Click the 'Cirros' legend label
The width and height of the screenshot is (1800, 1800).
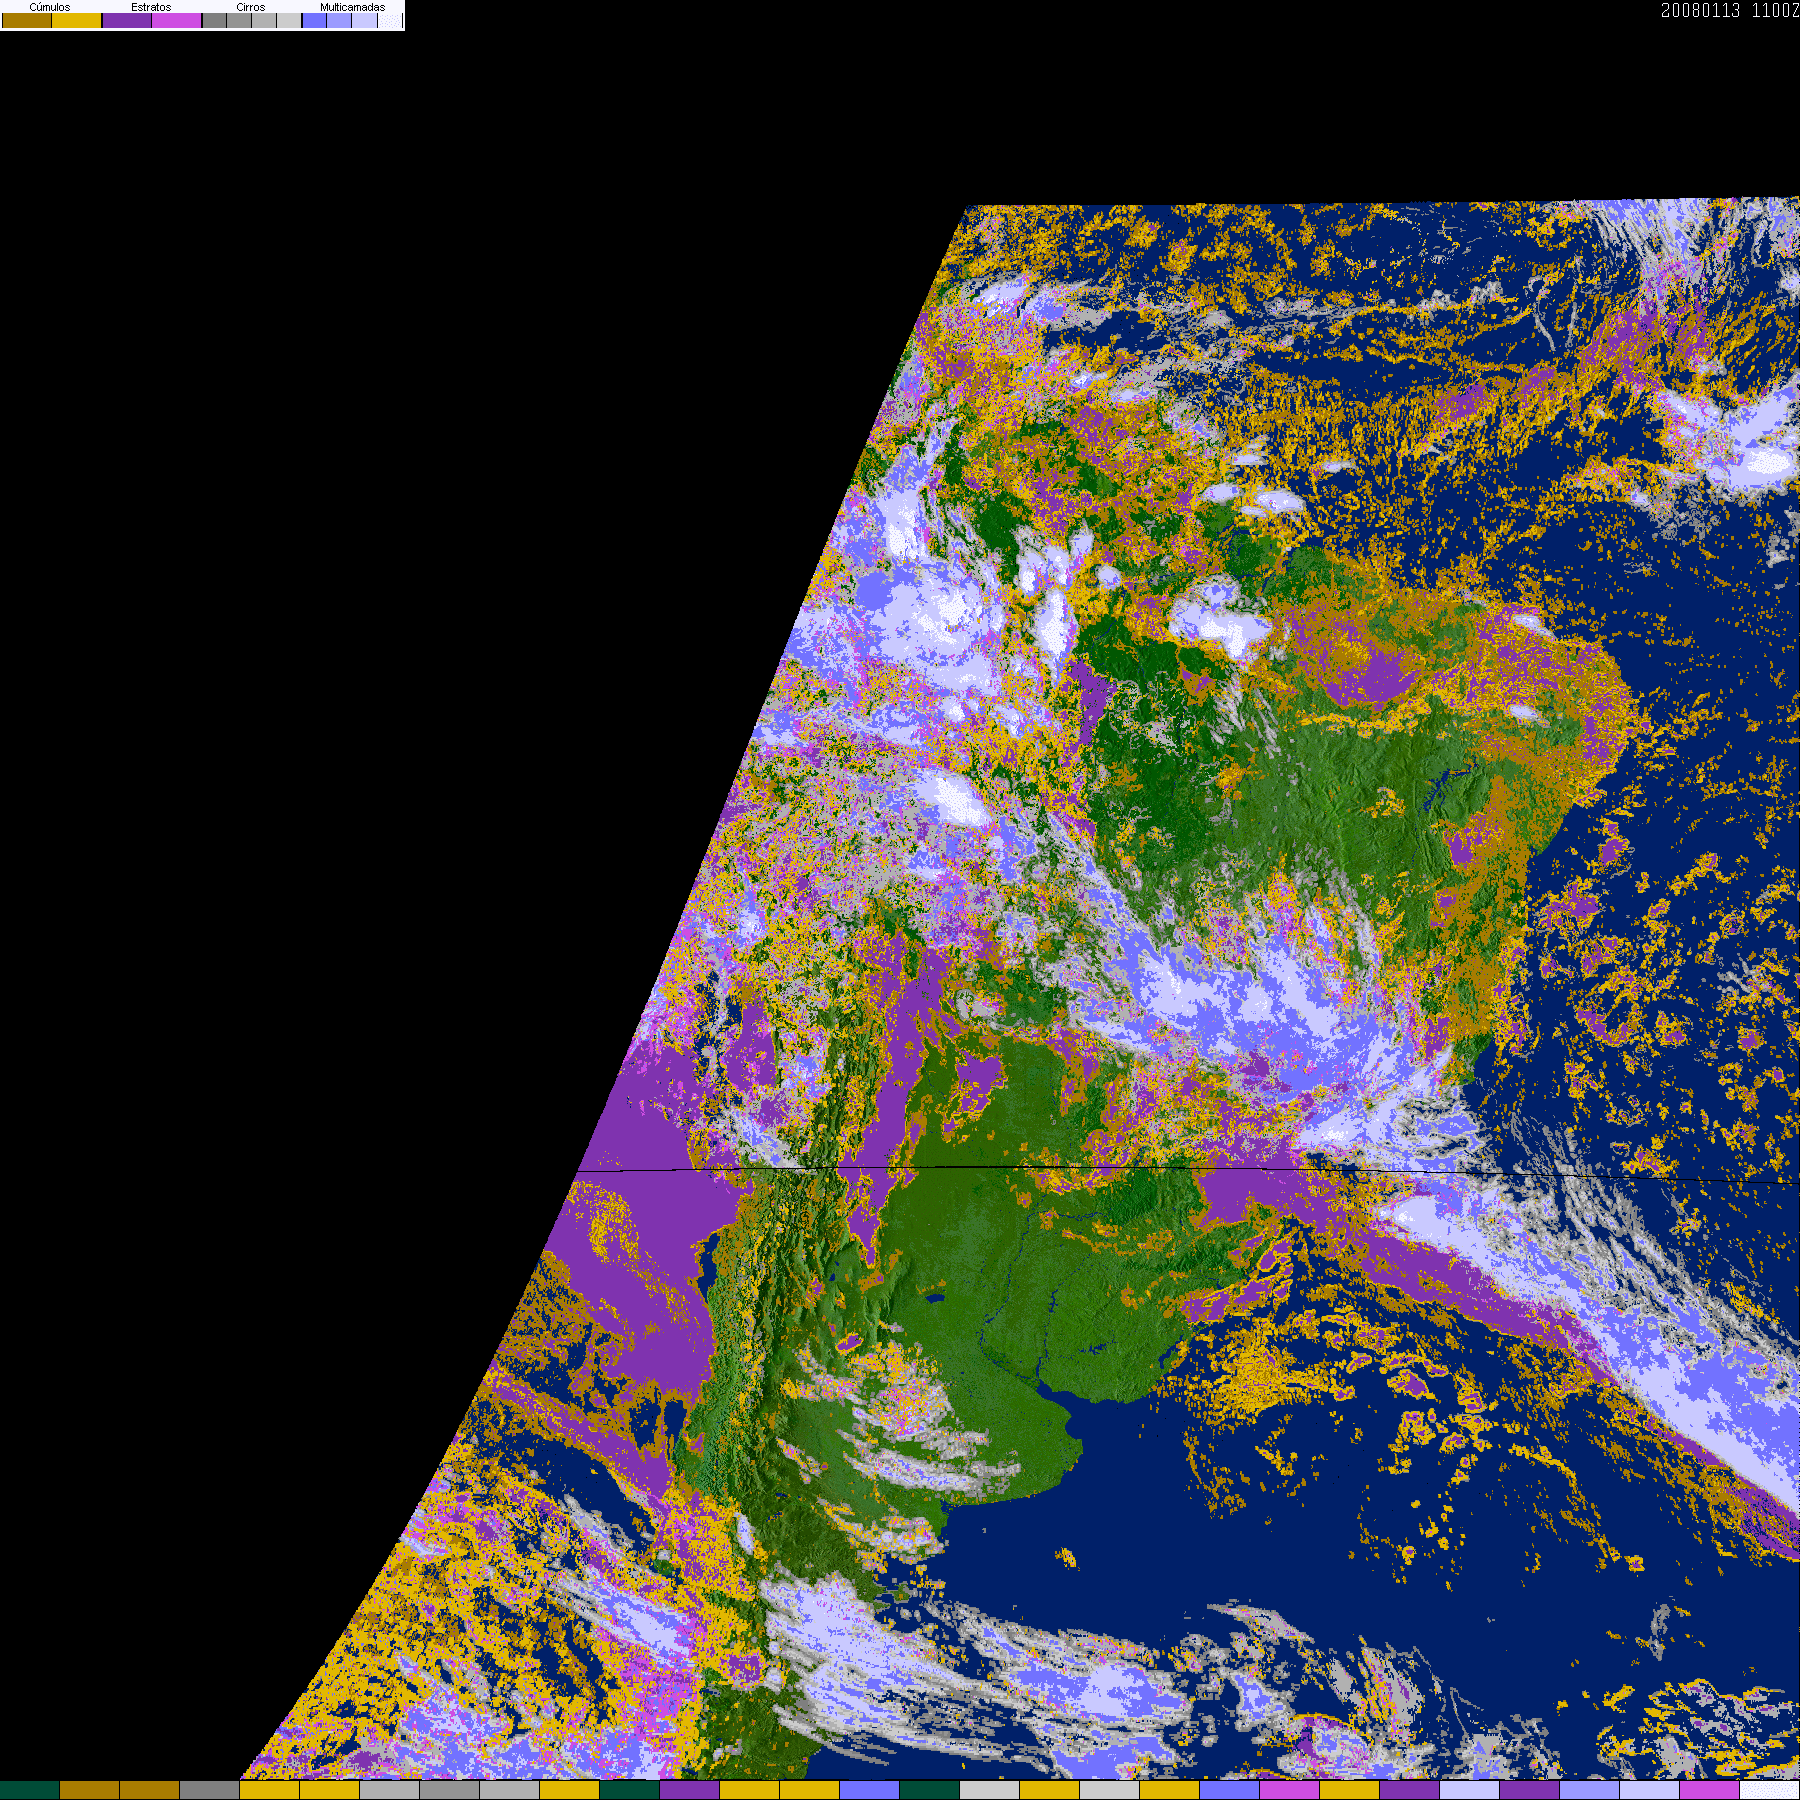click(251, 7)
